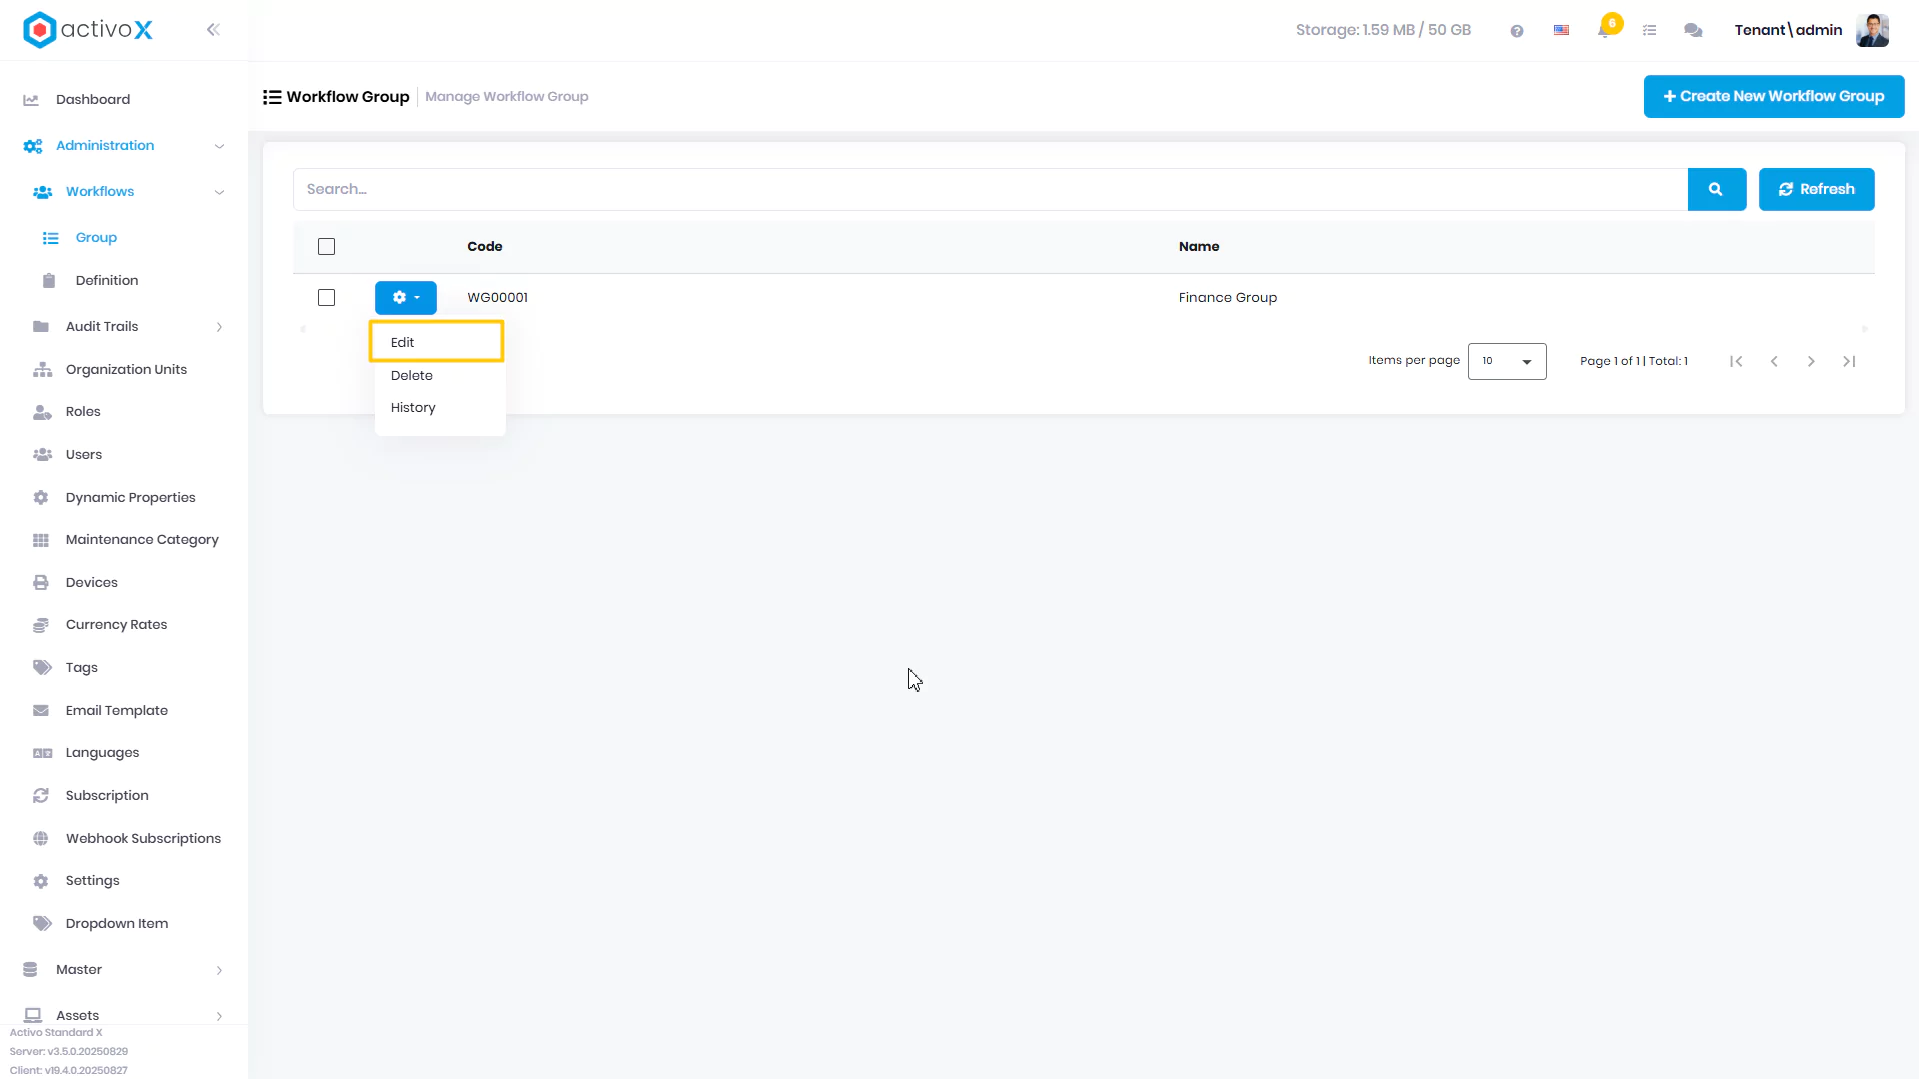Screen dimensions: 1919x1079
Task: Click the Webhook Subscriptions globe icon
Action: click(x=41, y=839)
